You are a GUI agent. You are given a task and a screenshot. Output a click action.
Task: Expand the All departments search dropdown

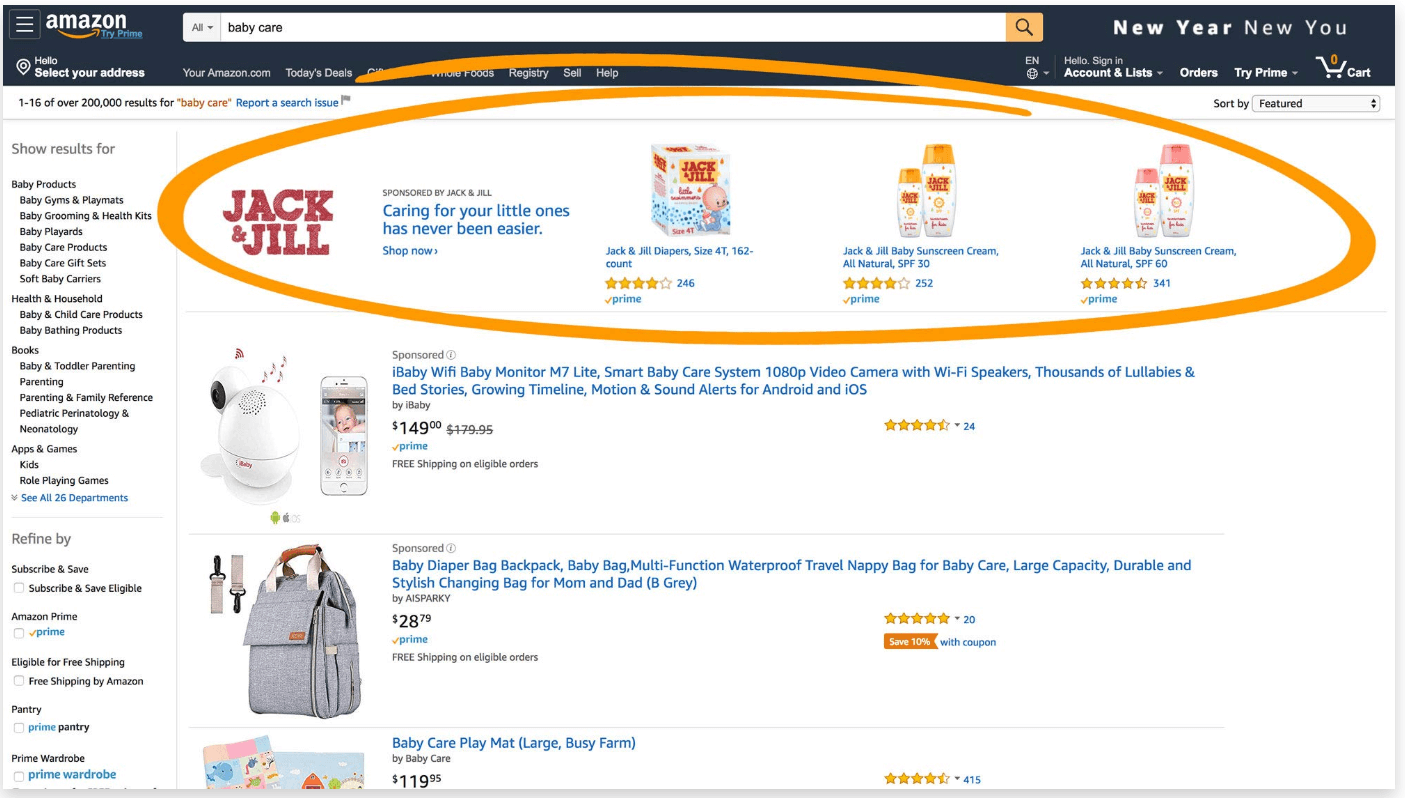coord(202,28)
